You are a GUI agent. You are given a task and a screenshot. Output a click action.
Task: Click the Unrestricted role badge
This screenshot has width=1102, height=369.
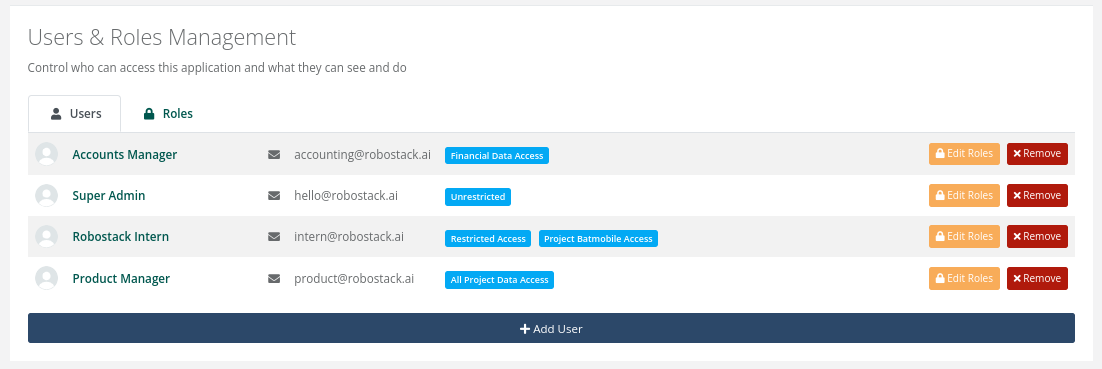(478, 198)
